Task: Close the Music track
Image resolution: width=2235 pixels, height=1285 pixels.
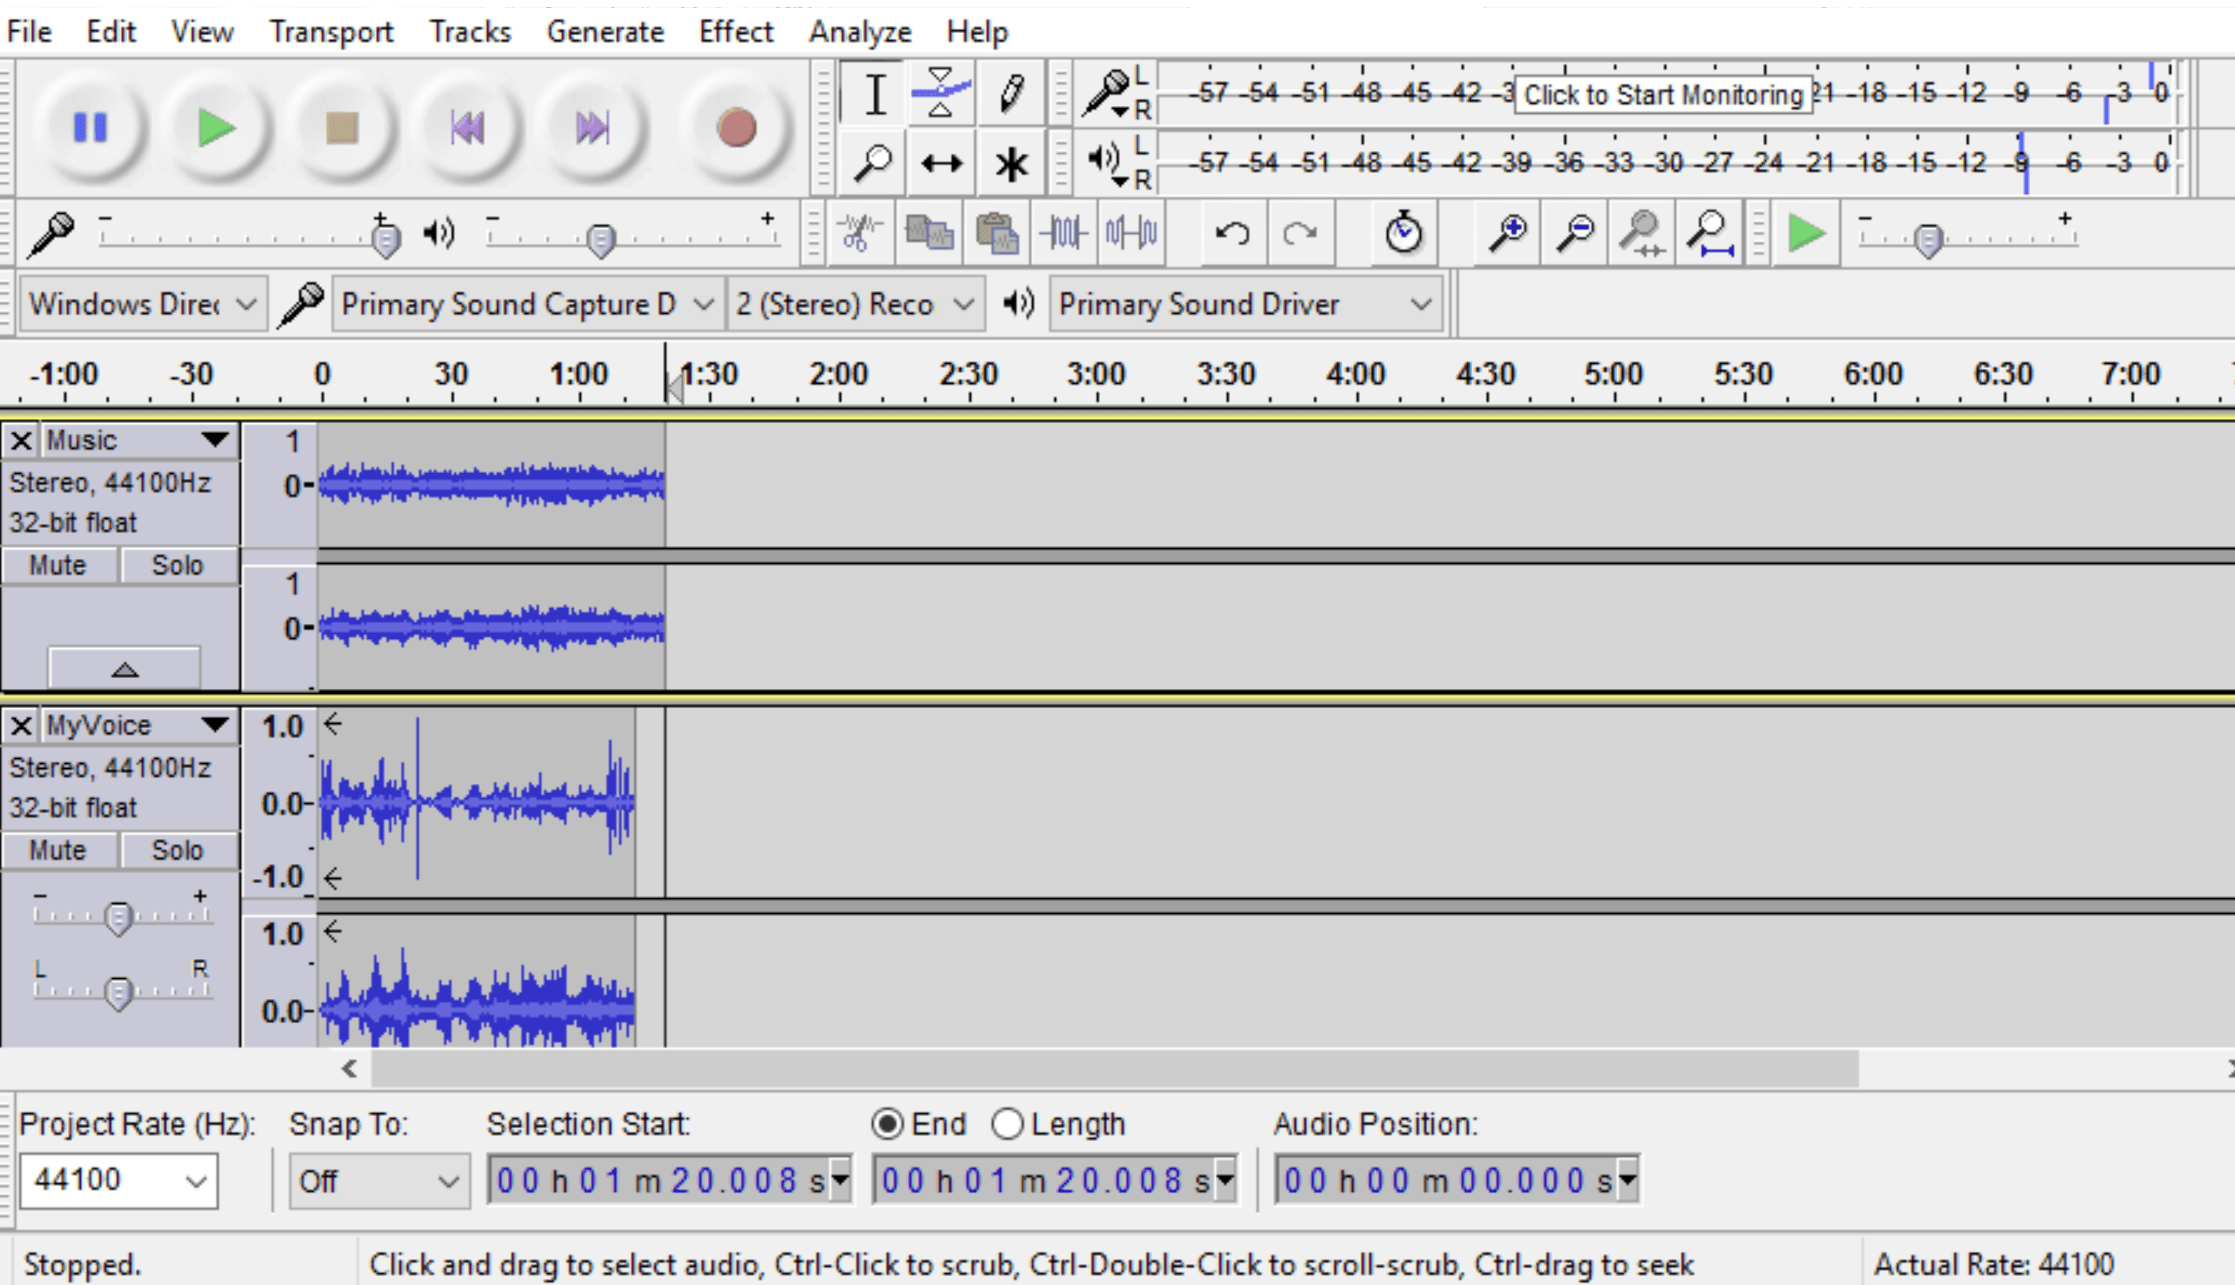Action: click(21, 440)
